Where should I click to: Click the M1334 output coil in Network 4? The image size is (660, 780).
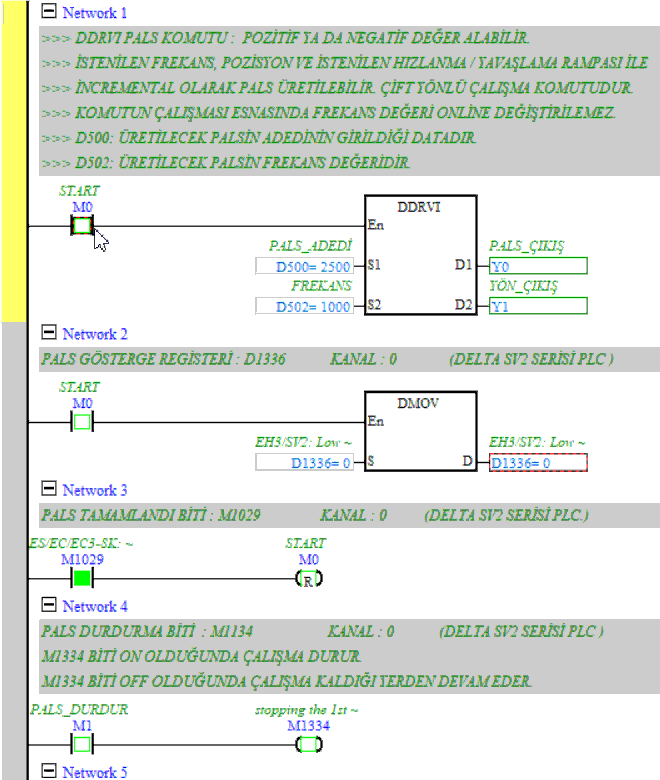click(x=307, y=744)
